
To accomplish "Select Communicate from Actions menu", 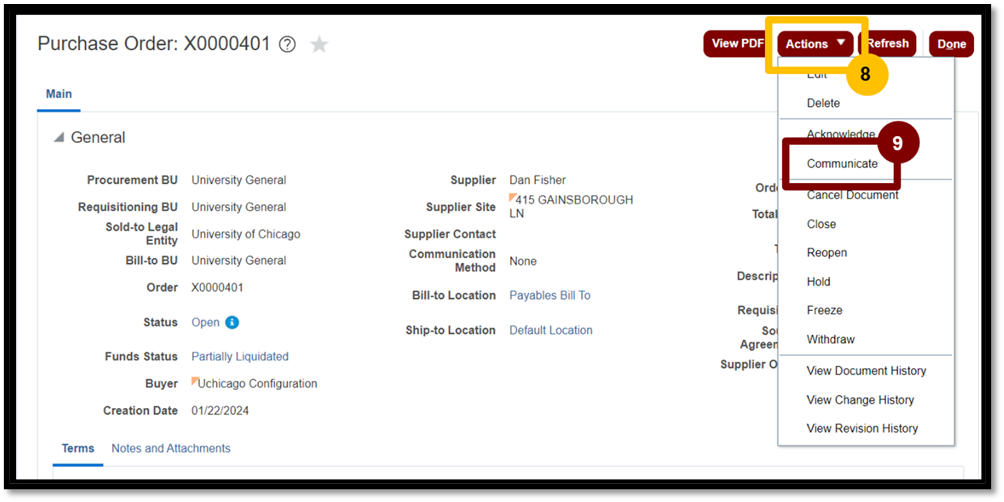I will (842, 163).
